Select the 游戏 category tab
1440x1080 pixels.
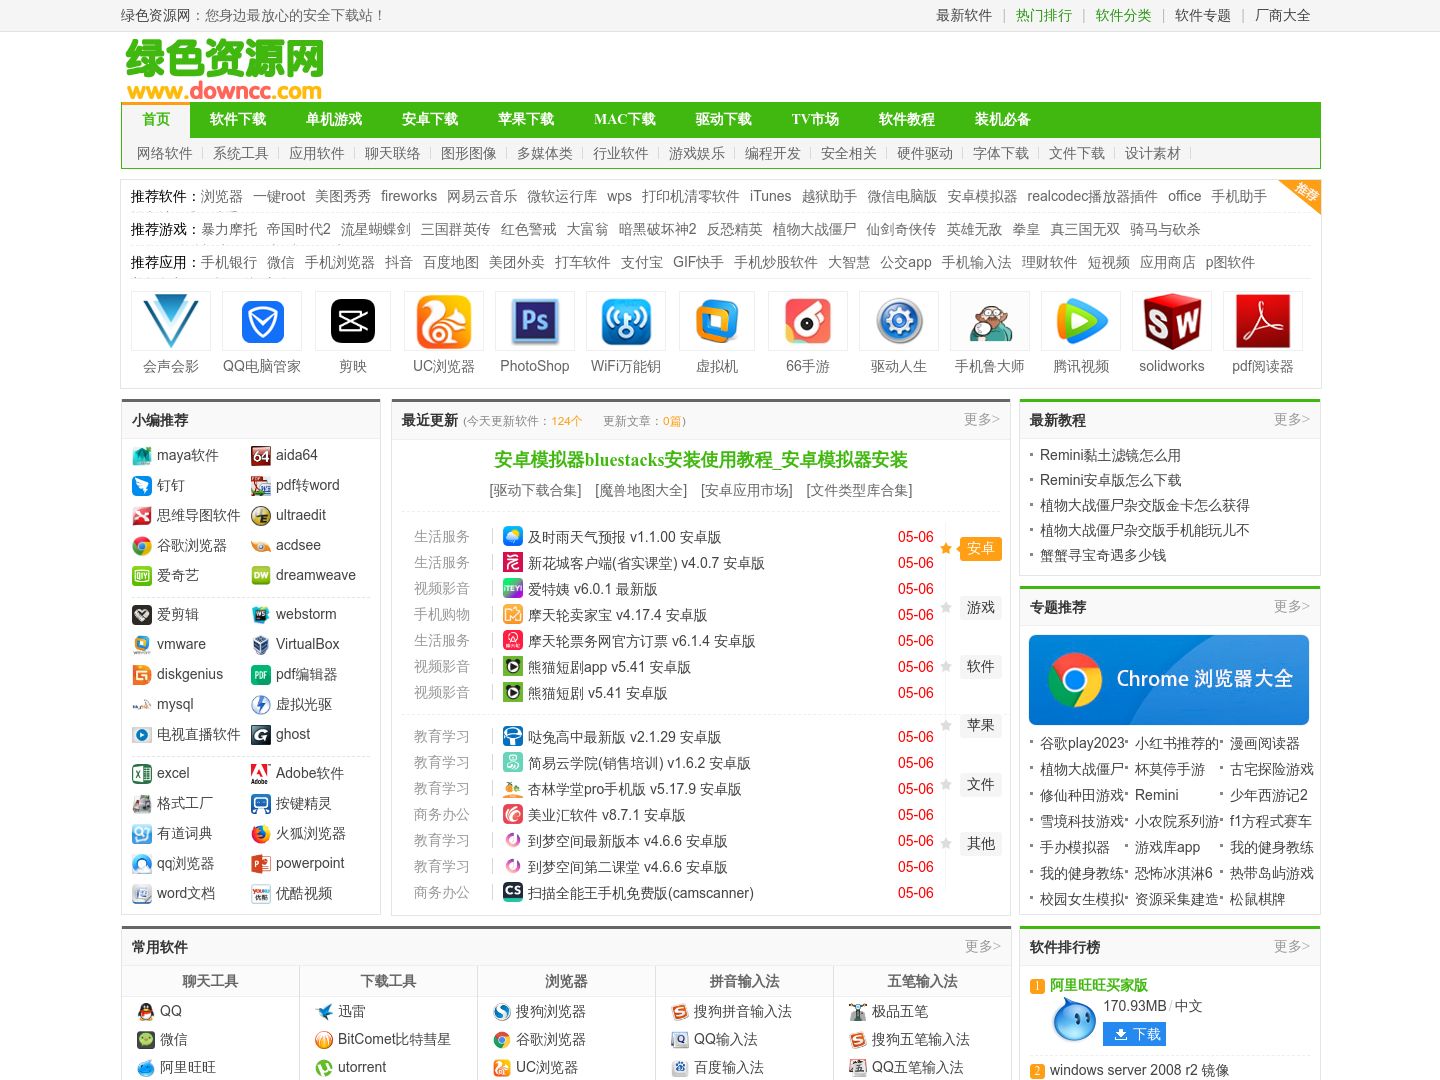tap(980, 607)
